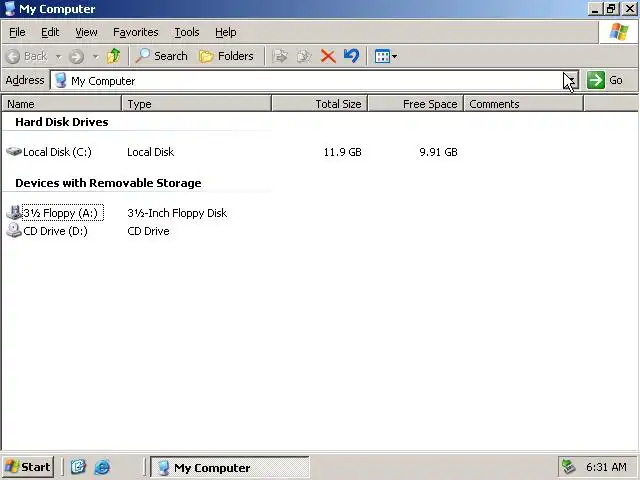This screenshot has width=640, height=480.
Task: Sort by the Type column header
Action: tap(196, 104)
